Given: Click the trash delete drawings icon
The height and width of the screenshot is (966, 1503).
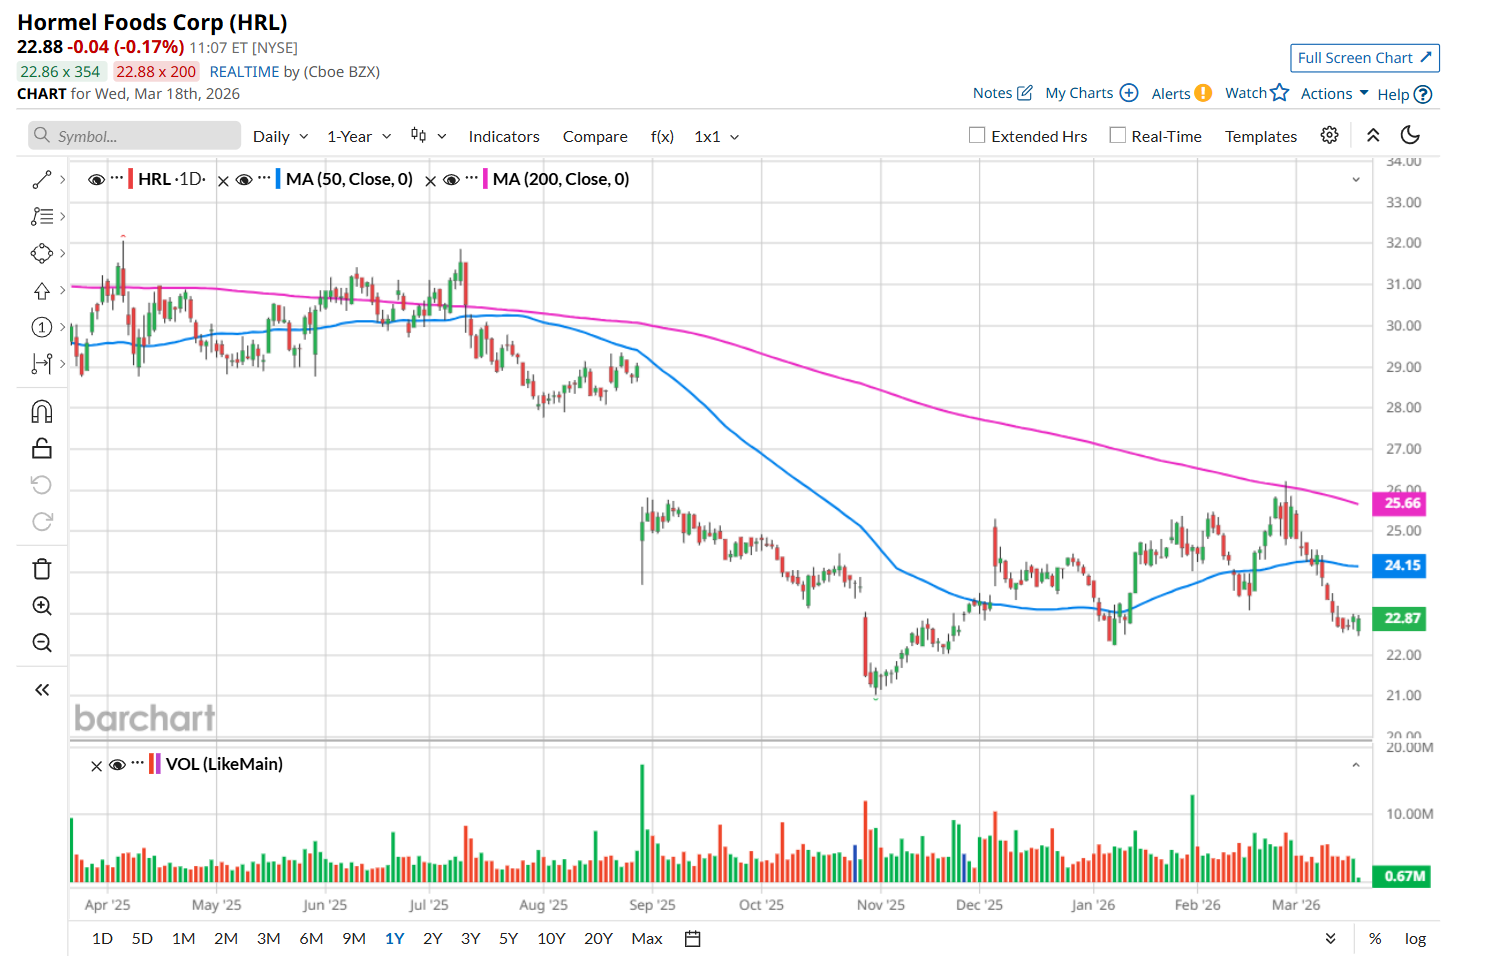Looking at the screenshot, I should click(42, 569).
